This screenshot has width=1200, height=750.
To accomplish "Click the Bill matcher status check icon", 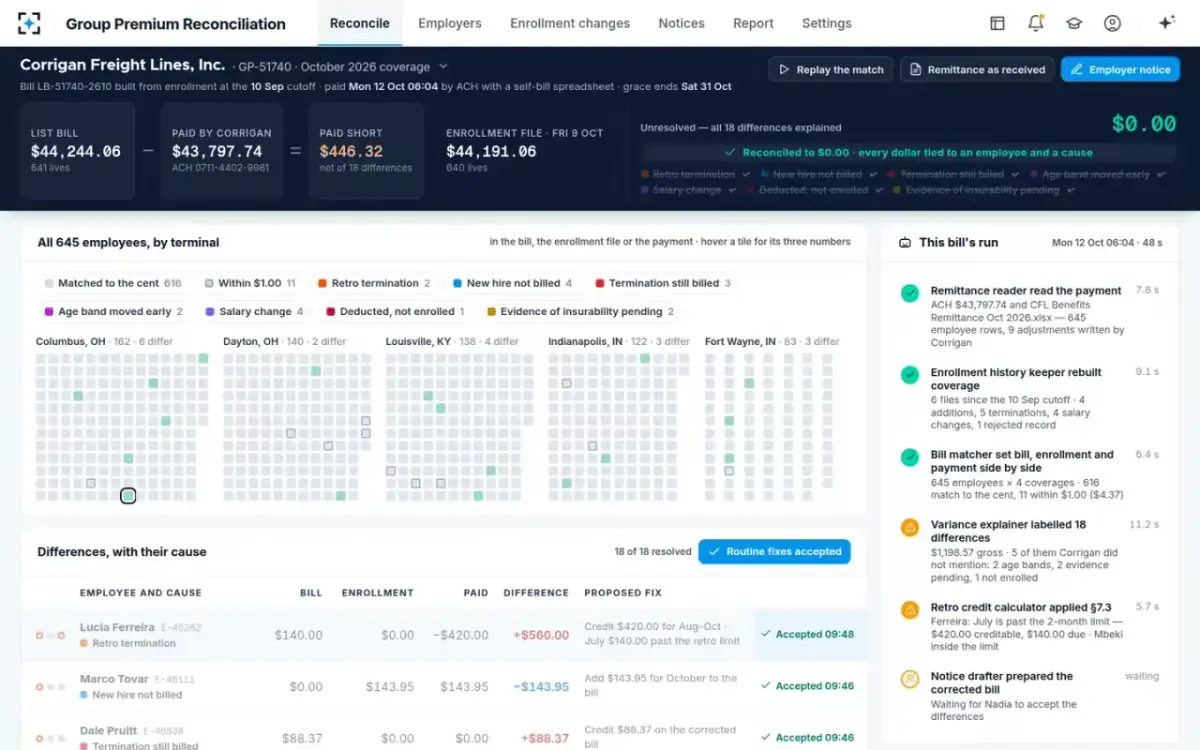I will coord(910,457).
